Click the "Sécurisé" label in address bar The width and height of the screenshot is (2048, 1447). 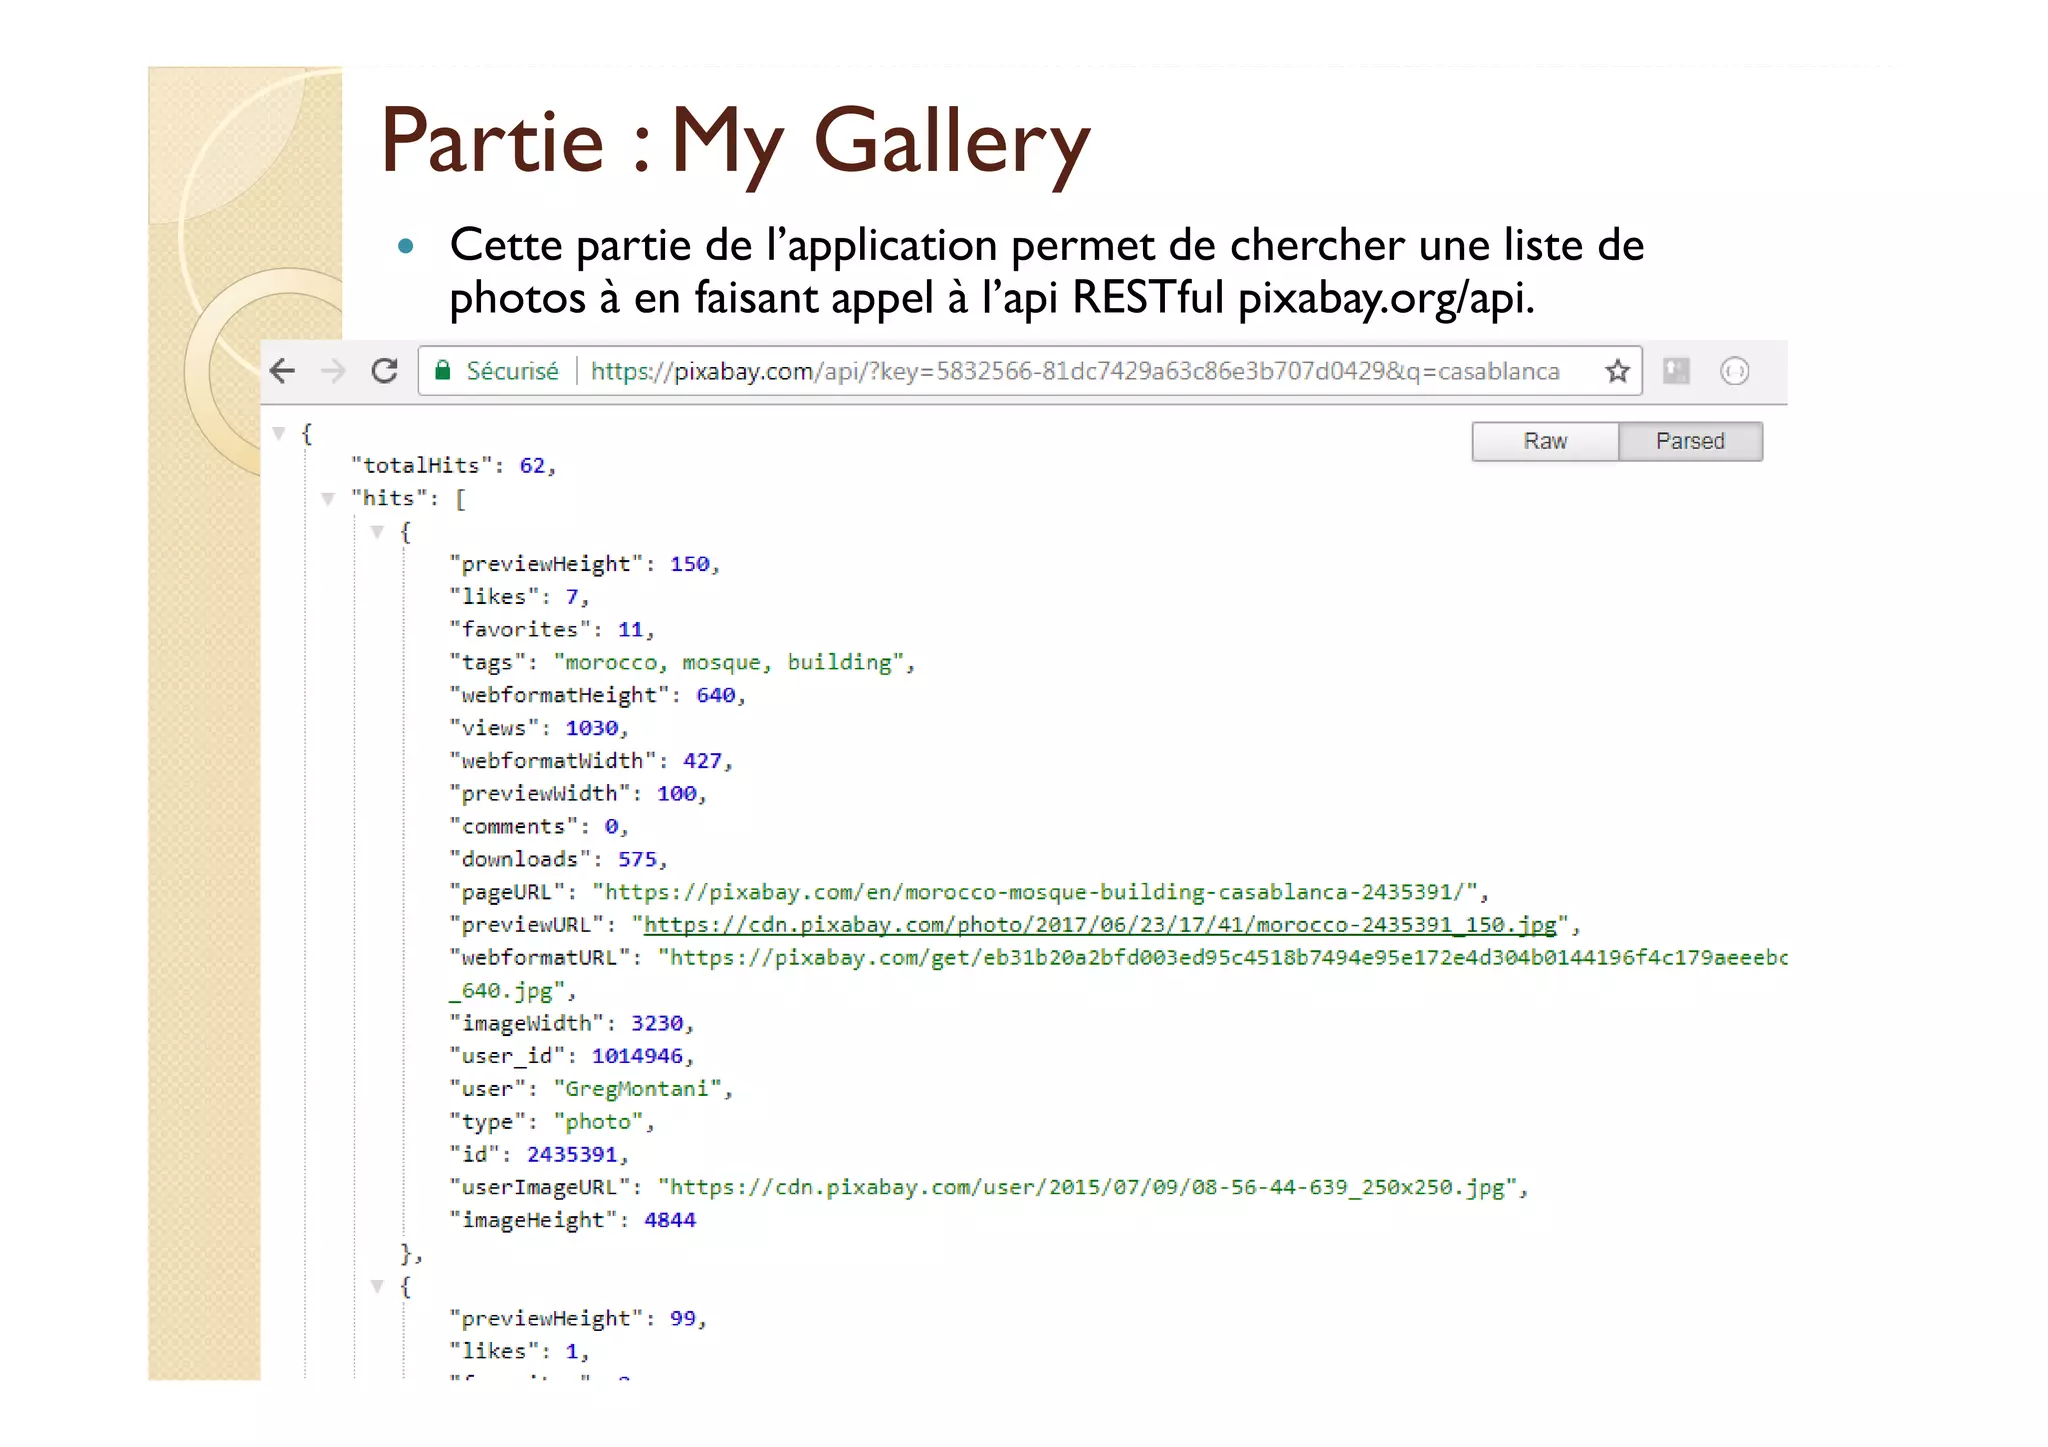coord(512,371)
